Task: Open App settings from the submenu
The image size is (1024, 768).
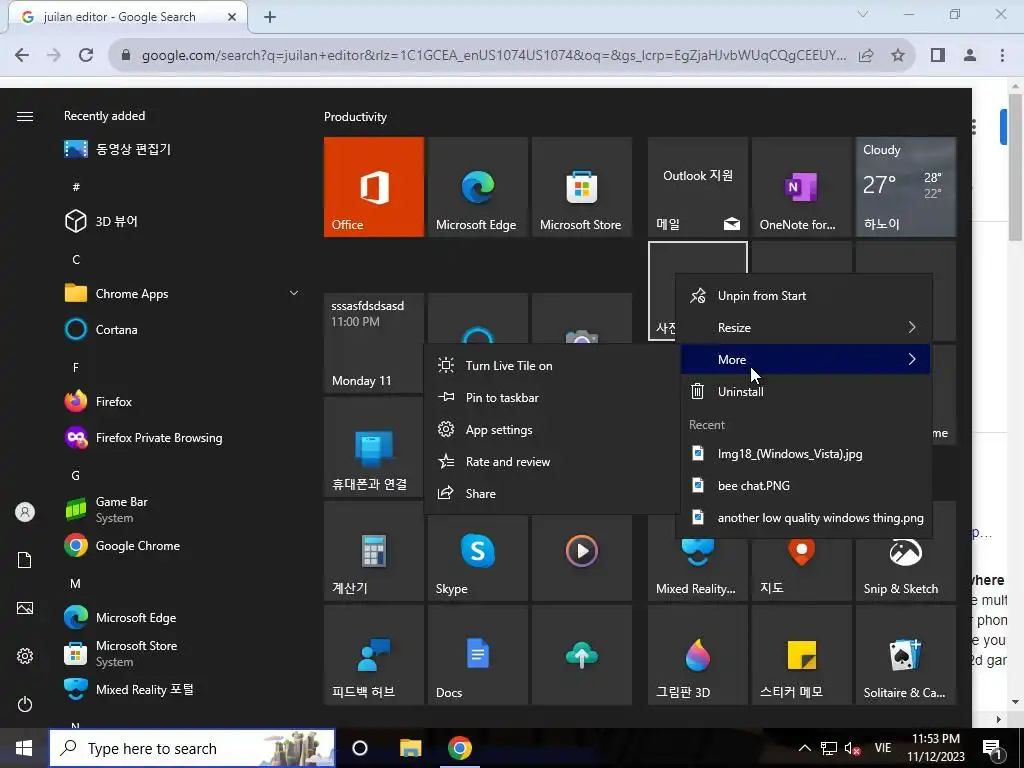Action: [x=551, y=430]
